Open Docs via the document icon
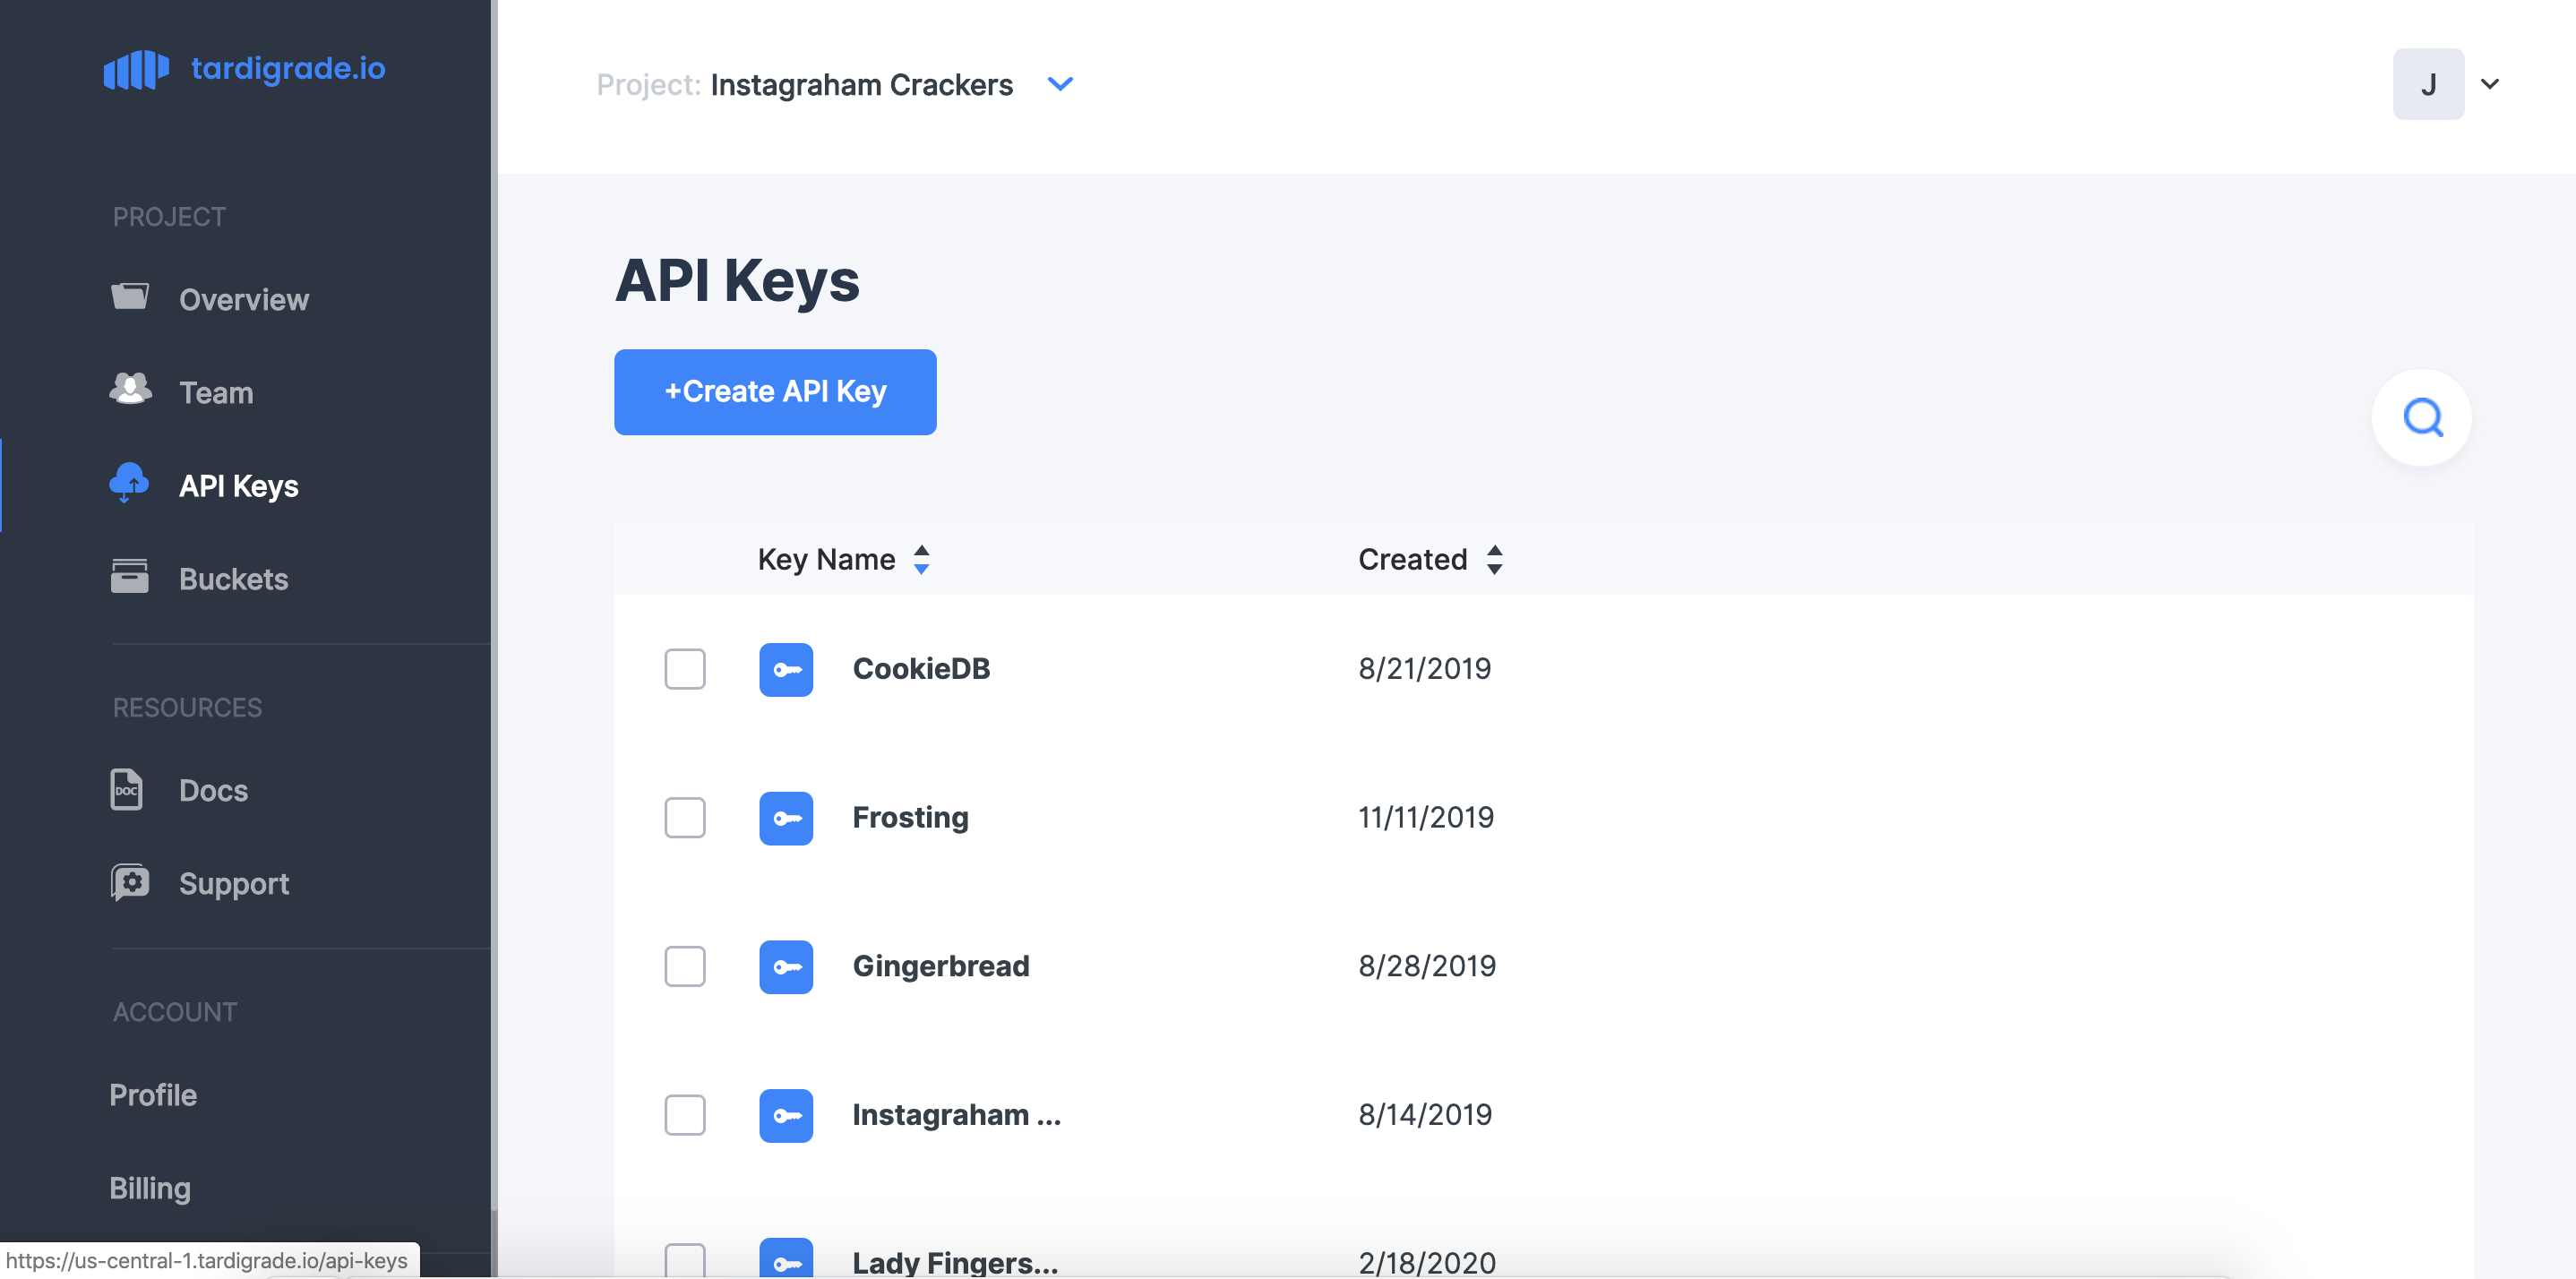2576x1279 pixels. [126, 789]
